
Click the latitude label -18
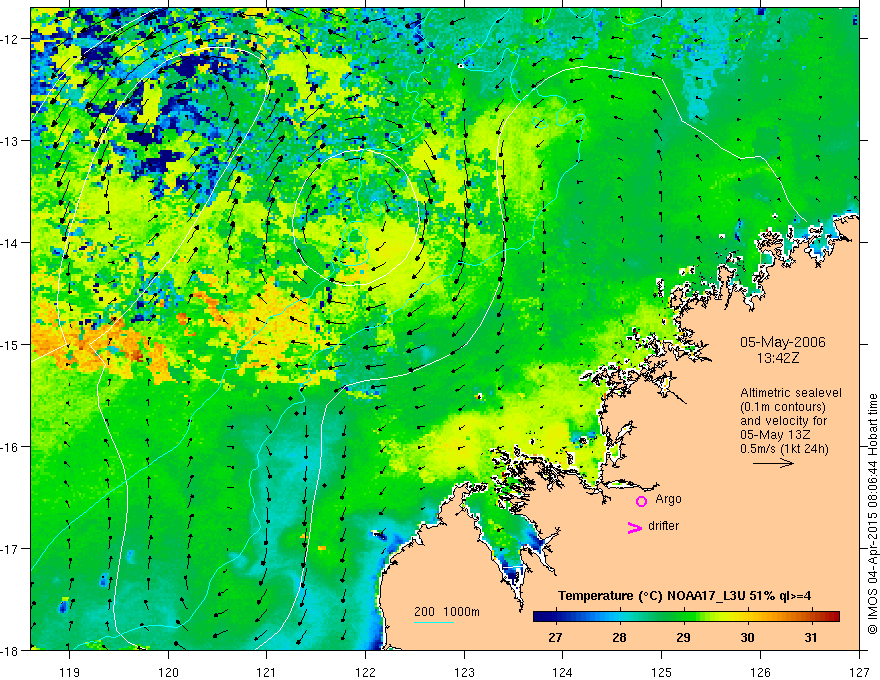pos(11,650)
